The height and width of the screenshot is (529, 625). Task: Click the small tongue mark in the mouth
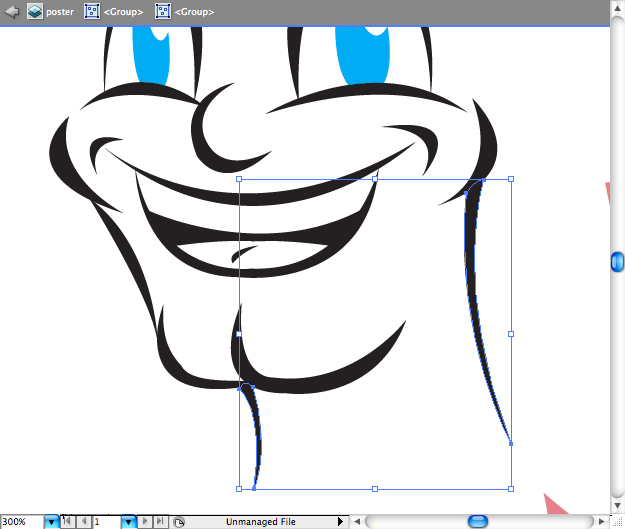point(242,254)
